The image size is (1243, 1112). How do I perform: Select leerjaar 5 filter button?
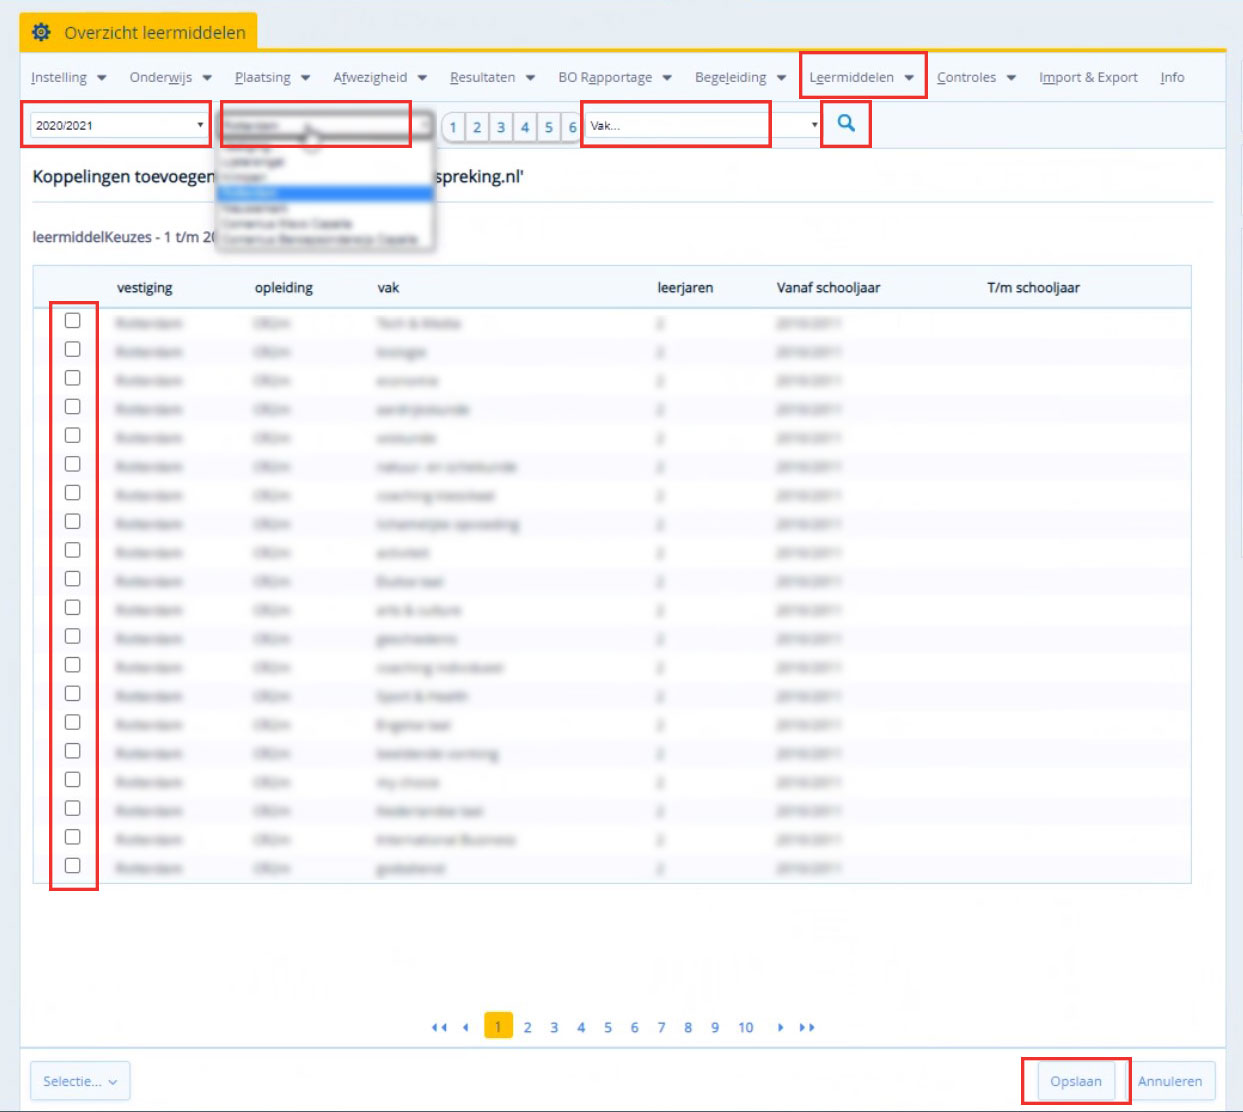(x=549, y=127)
